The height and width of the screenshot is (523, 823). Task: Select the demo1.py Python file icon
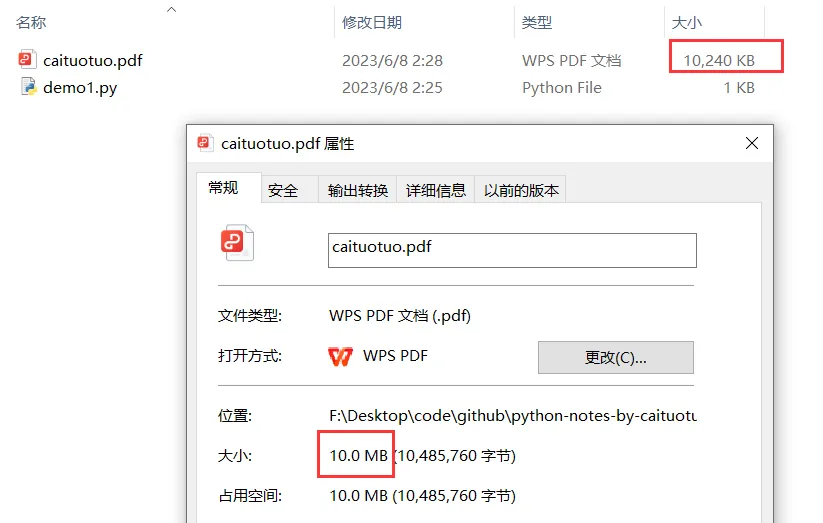click(29, 87)
